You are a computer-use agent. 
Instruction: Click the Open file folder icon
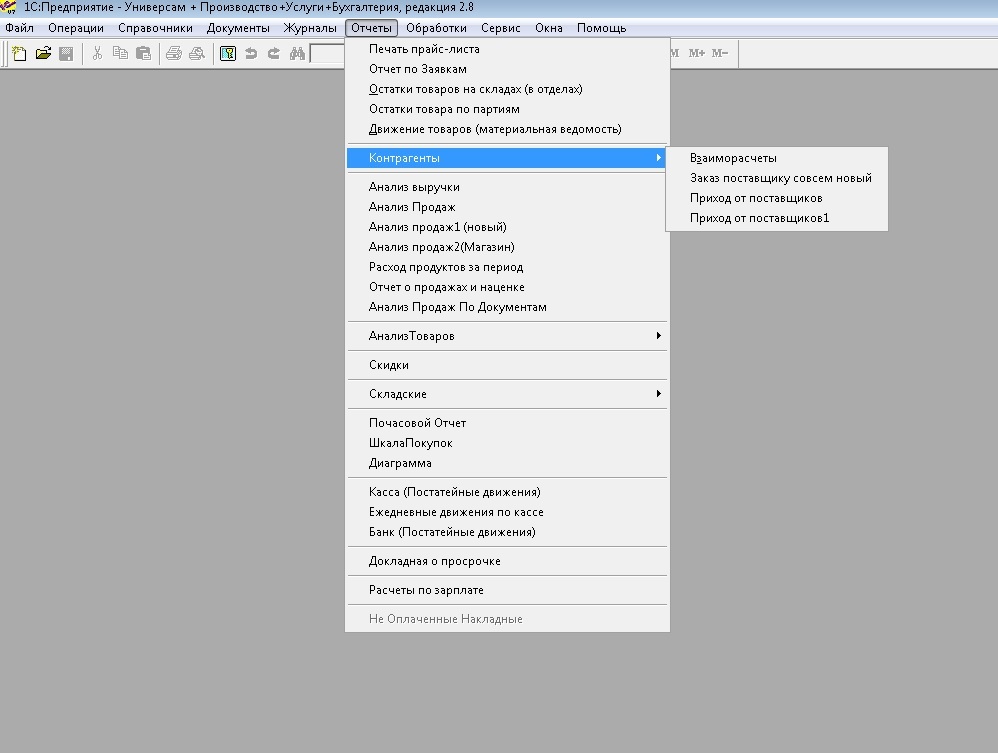click(43, 53)
